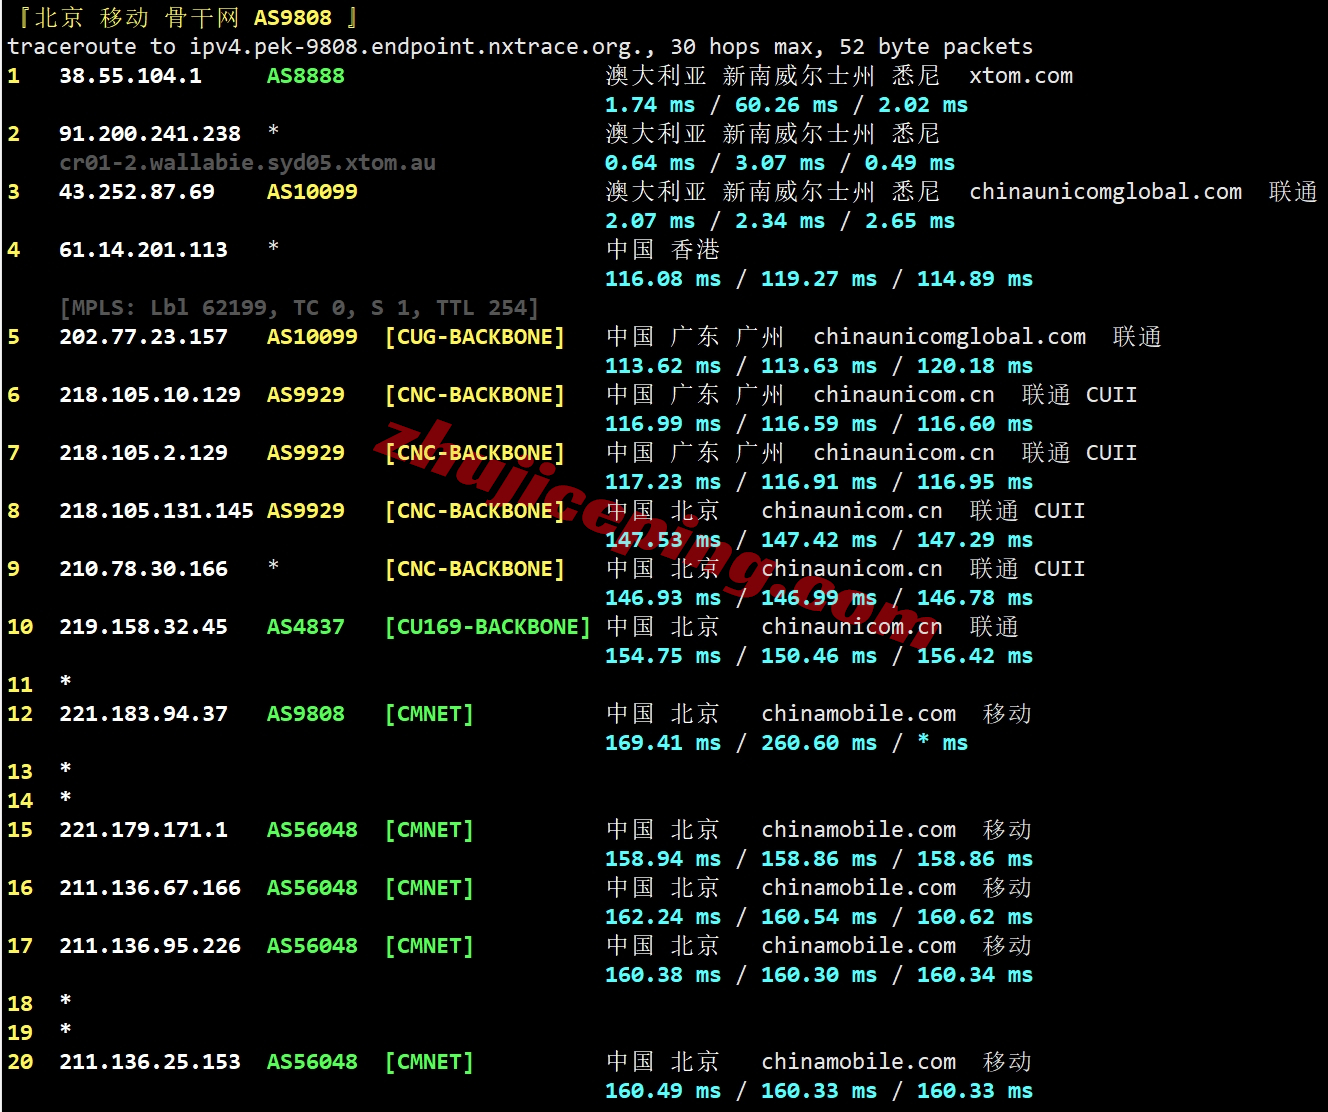Screen dimensions: 1328x1112
Task: Select chinaunicomglobal.com on hop 3
Action: (x=1105, y=192)
